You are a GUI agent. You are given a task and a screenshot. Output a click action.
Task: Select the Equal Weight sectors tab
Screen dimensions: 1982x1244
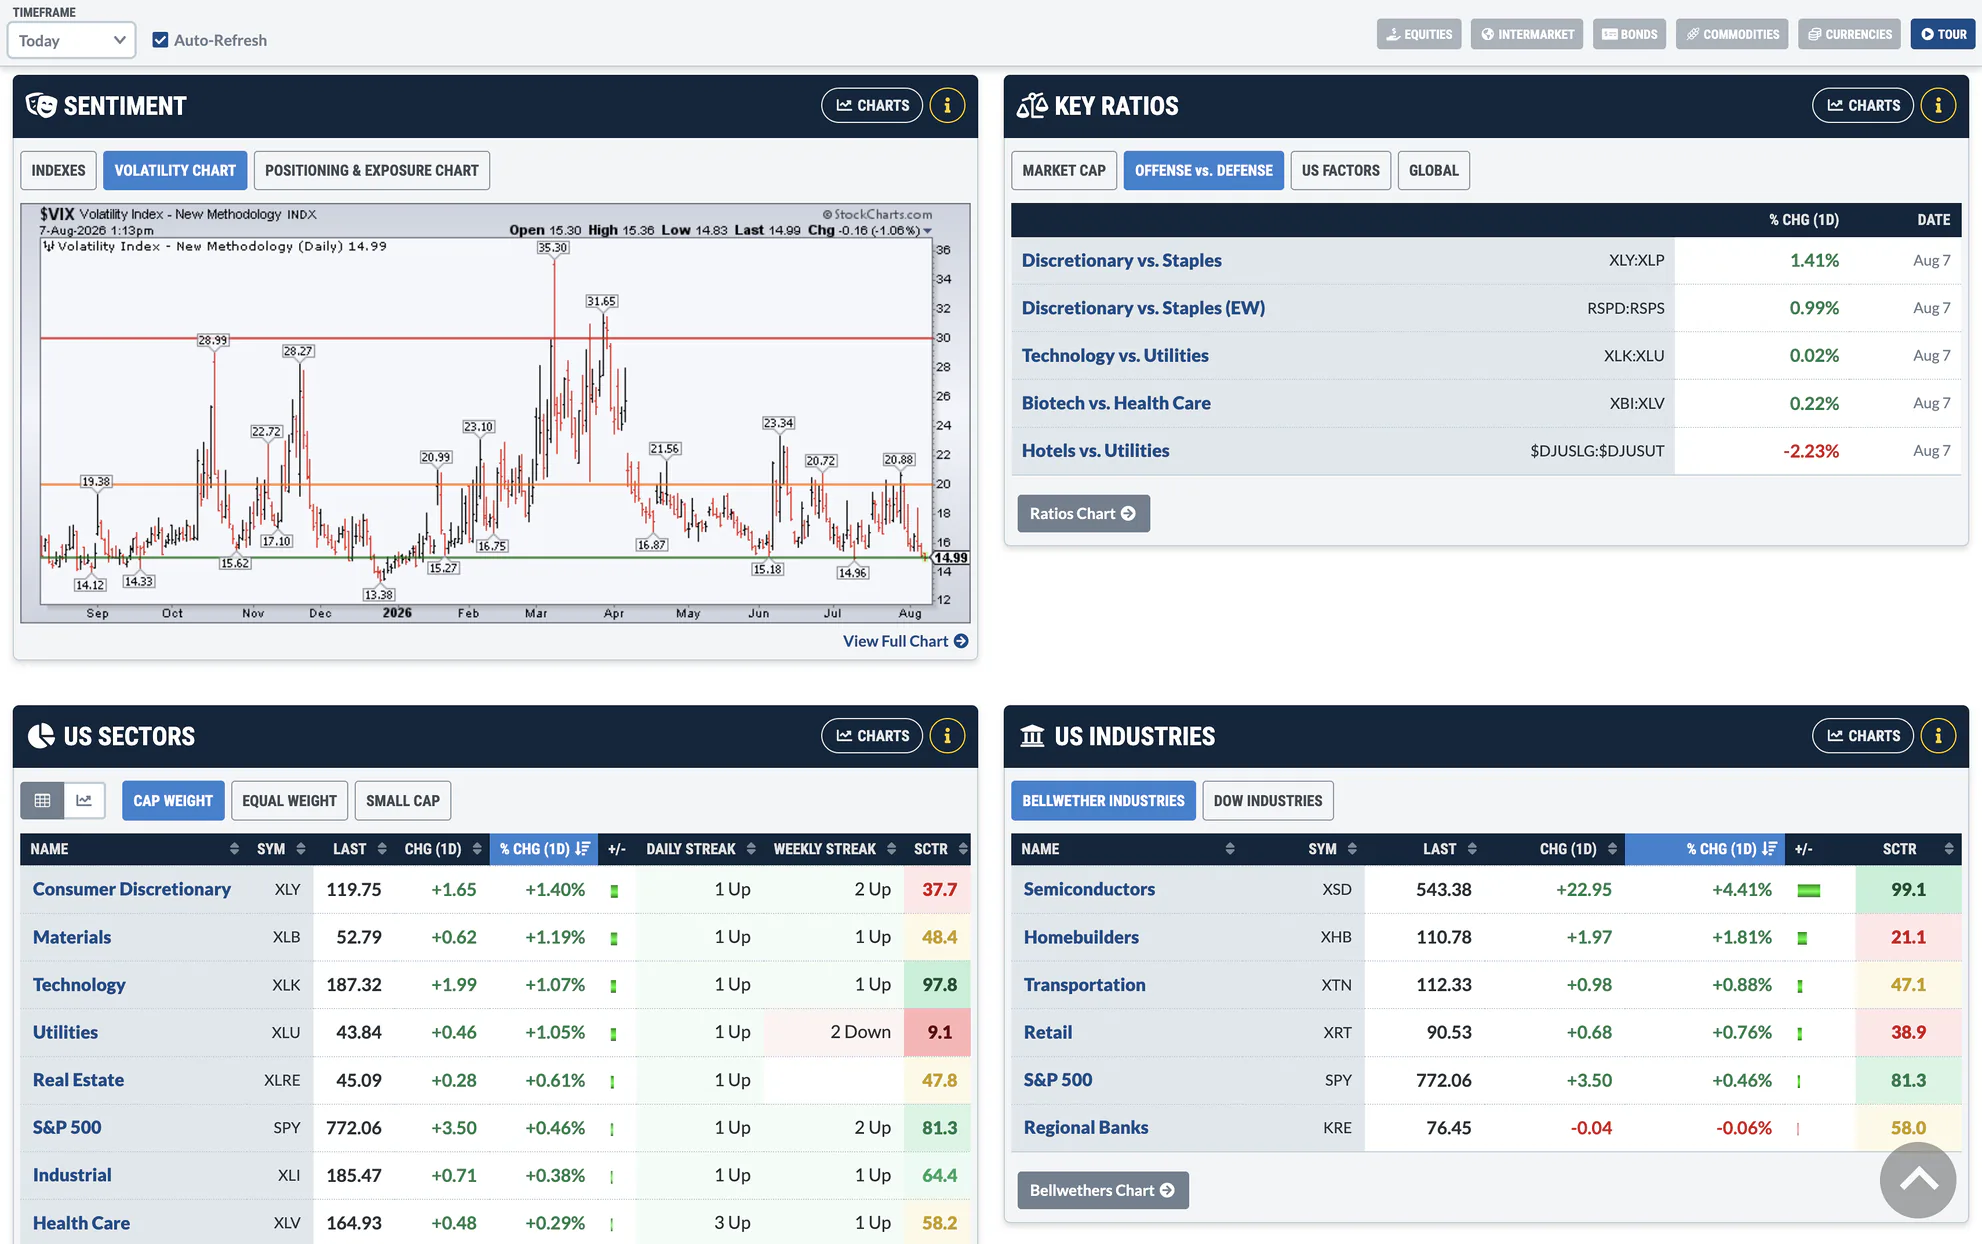click(289, 801)
